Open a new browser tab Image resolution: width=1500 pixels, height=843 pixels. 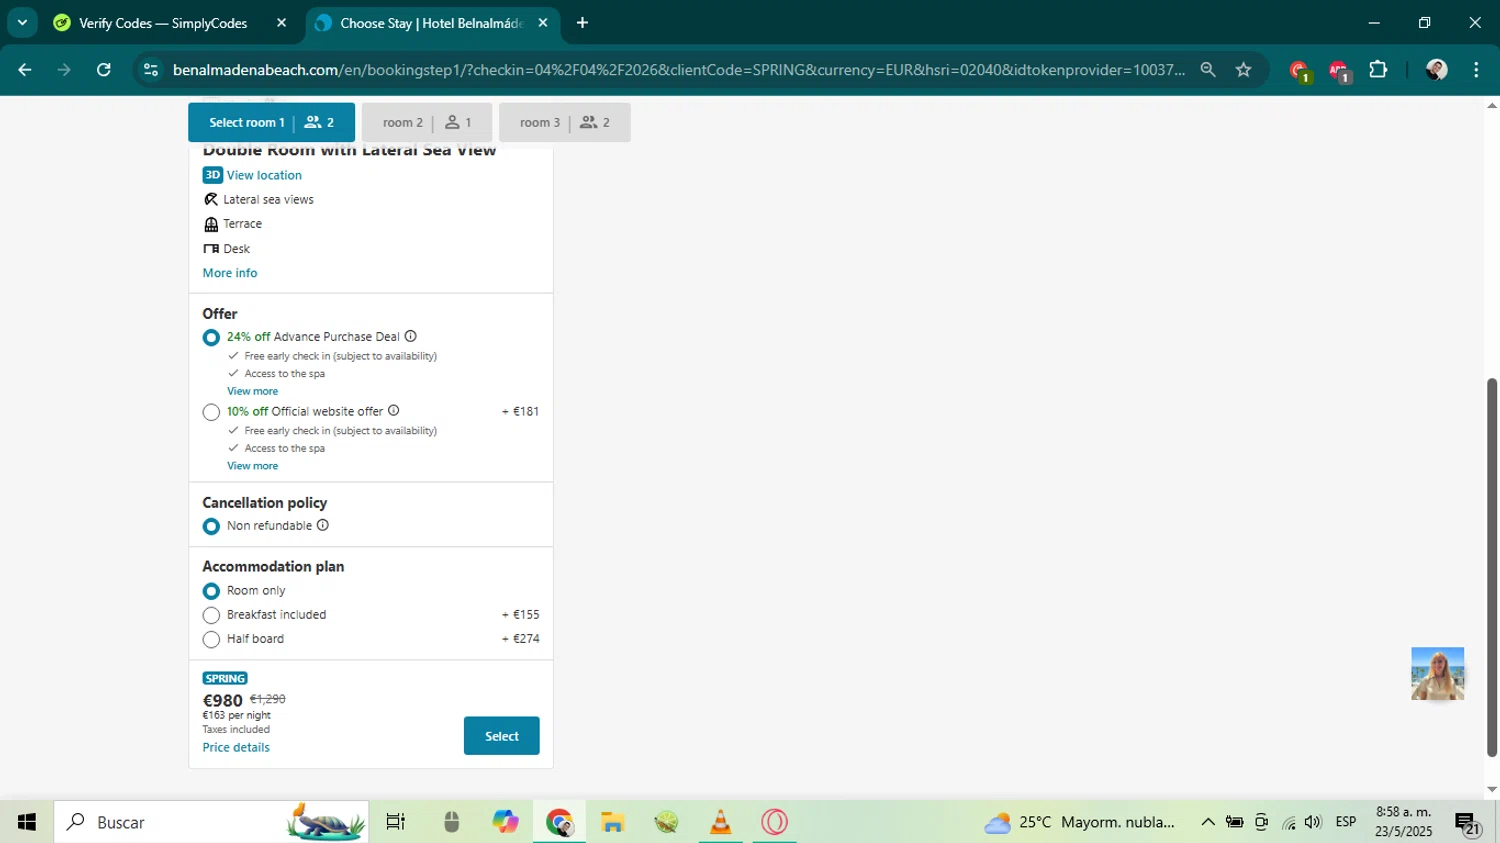tap(582, 23)
